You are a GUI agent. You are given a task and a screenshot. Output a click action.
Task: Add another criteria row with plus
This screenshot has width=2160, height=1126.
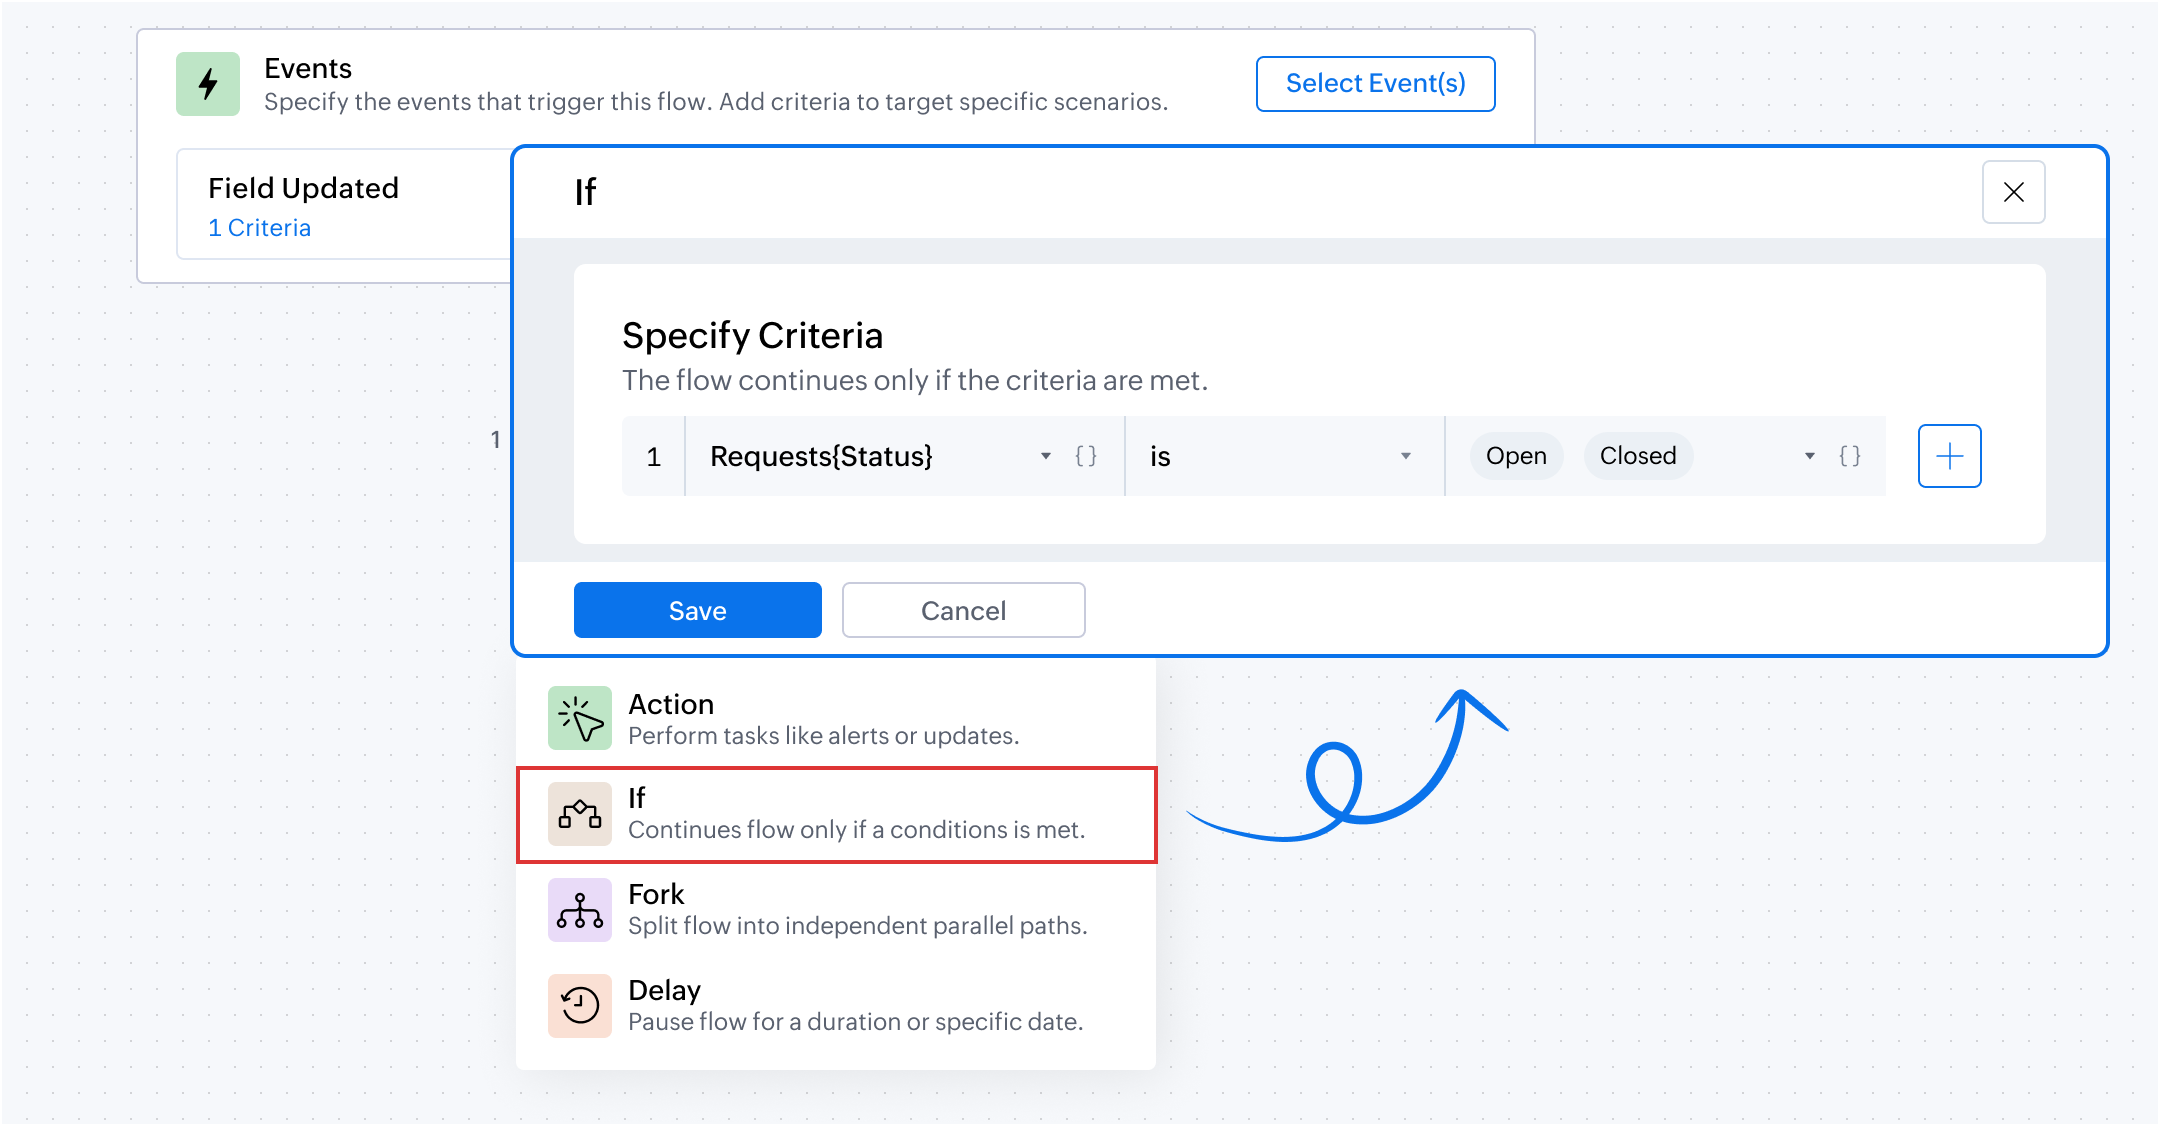tap(1950, 456)
